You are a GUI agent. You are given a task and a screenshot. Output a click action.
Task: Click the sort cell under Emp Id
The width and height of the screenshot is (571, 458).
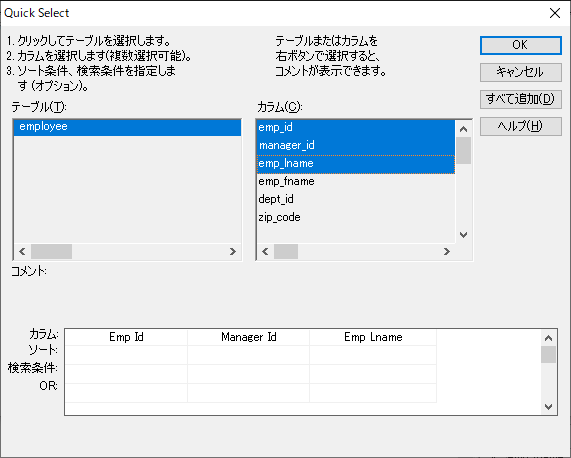tap(126, 355)
